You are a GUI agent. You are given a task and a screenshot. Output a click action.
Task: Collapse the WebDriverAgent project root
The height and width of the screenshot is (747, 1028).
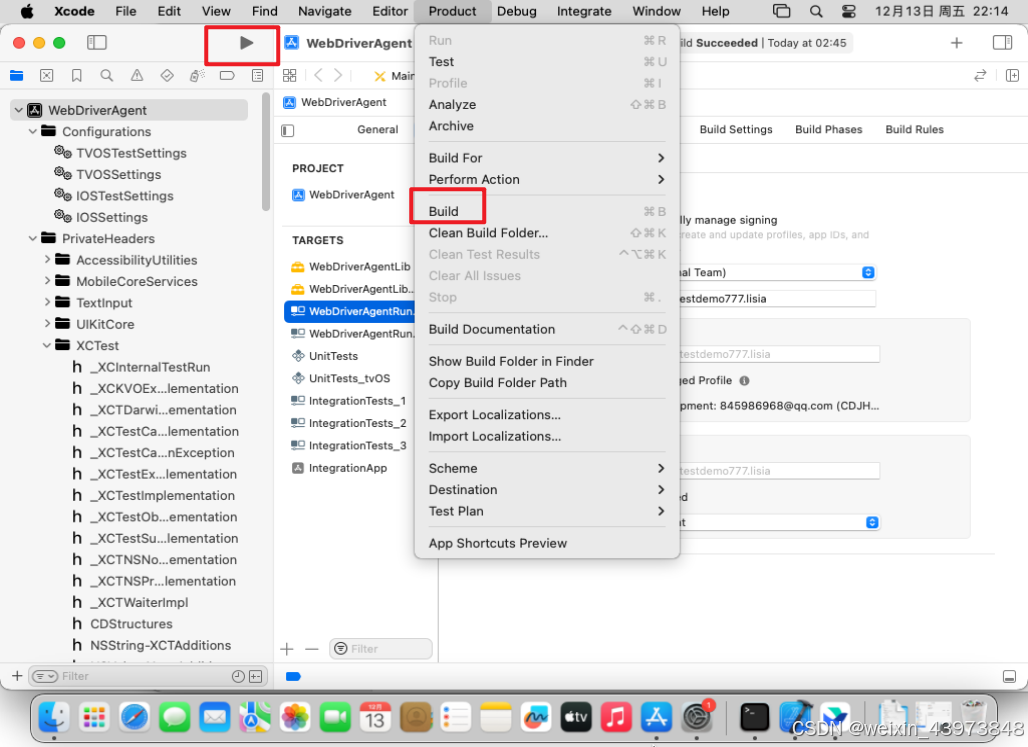coord(18,110)
